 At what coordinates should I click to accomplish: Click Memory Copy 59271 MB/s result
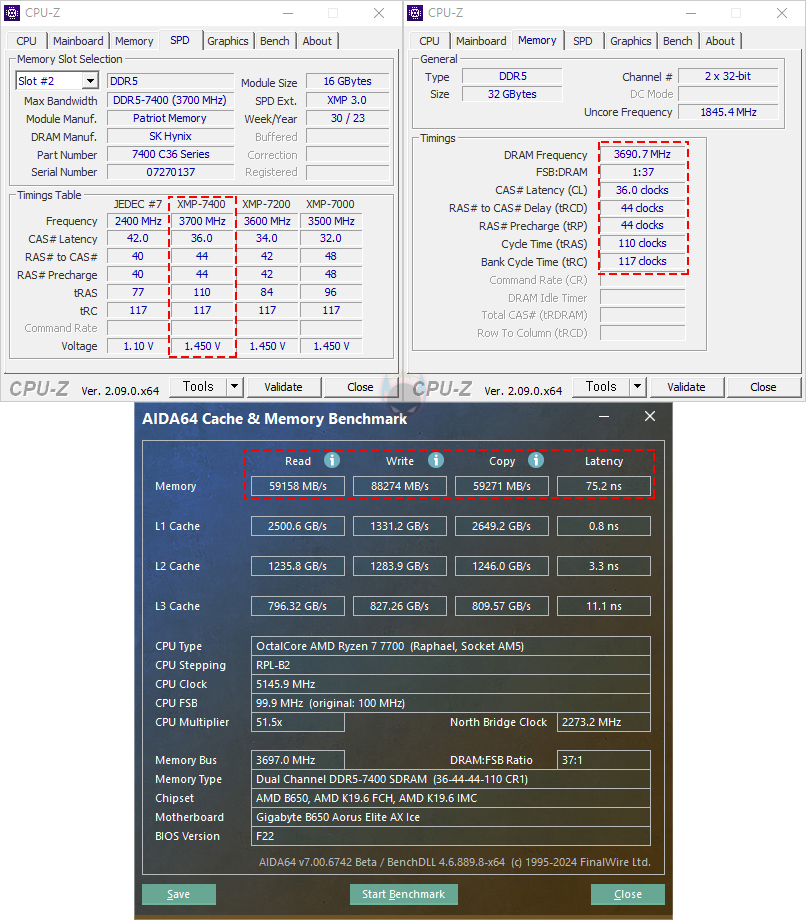(502, 486)
